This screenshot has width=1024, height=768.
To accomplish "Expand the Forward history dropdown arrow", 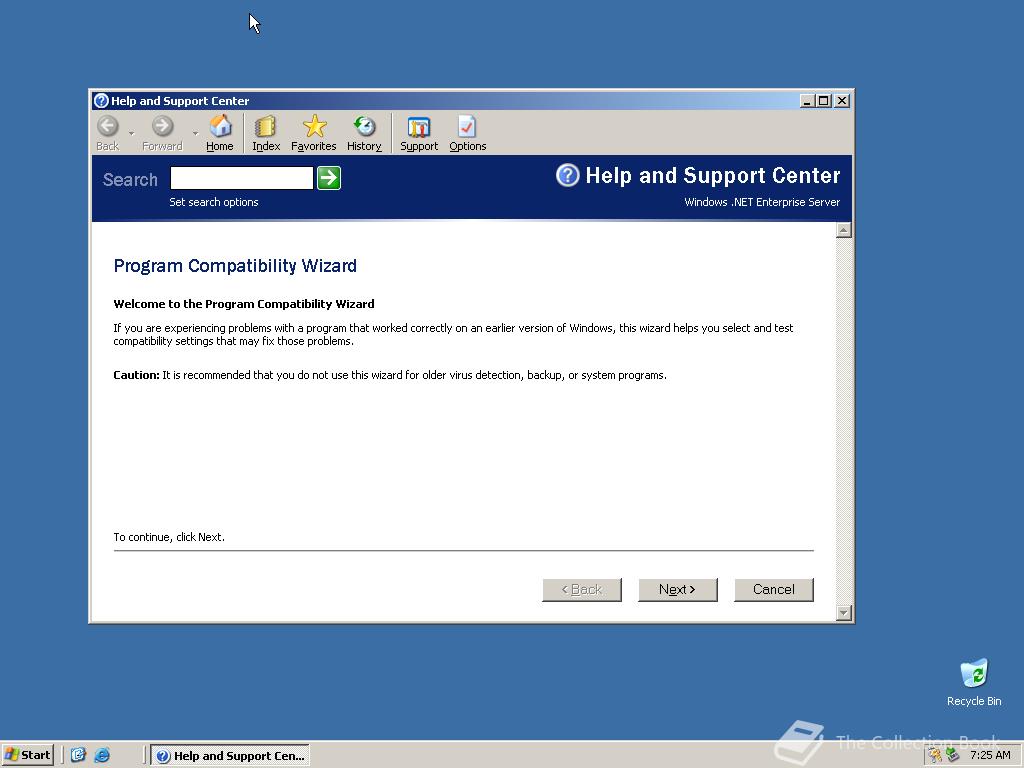I will pyautogui.click(x=195, y=133).
